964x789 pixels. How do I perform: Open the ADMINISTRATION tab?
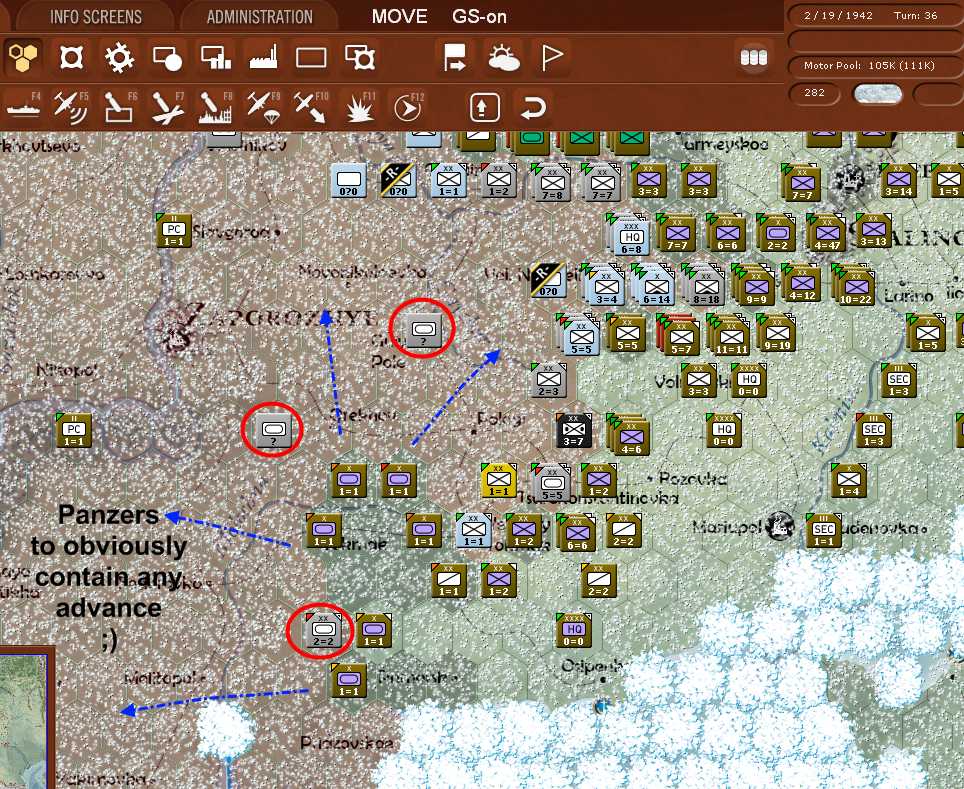tap(259, 17)
